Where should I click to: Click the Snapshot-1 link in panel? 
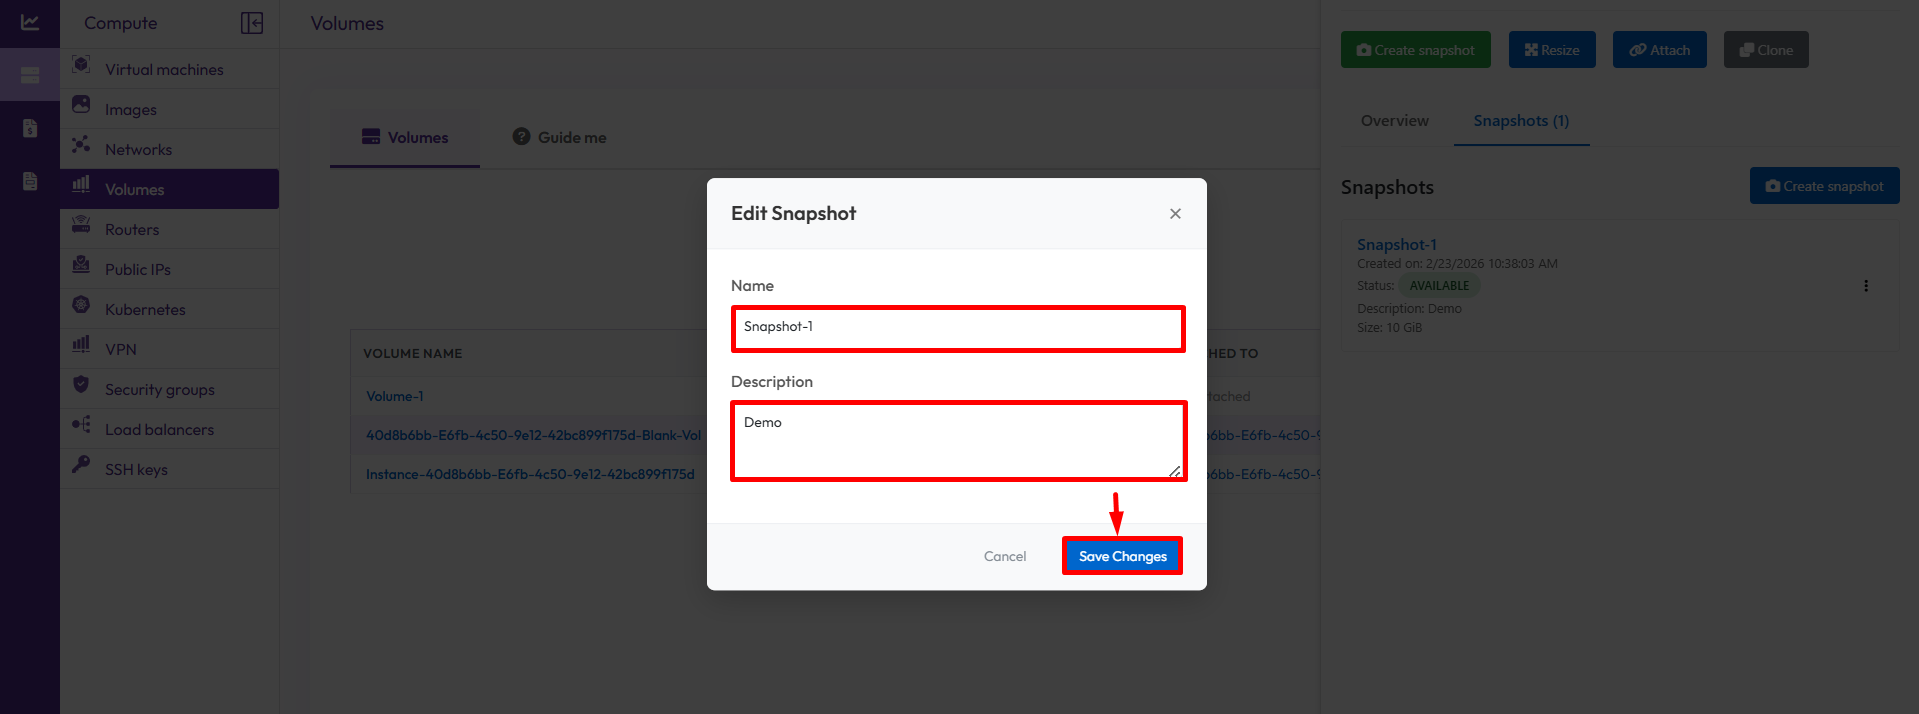point(1396,245)
